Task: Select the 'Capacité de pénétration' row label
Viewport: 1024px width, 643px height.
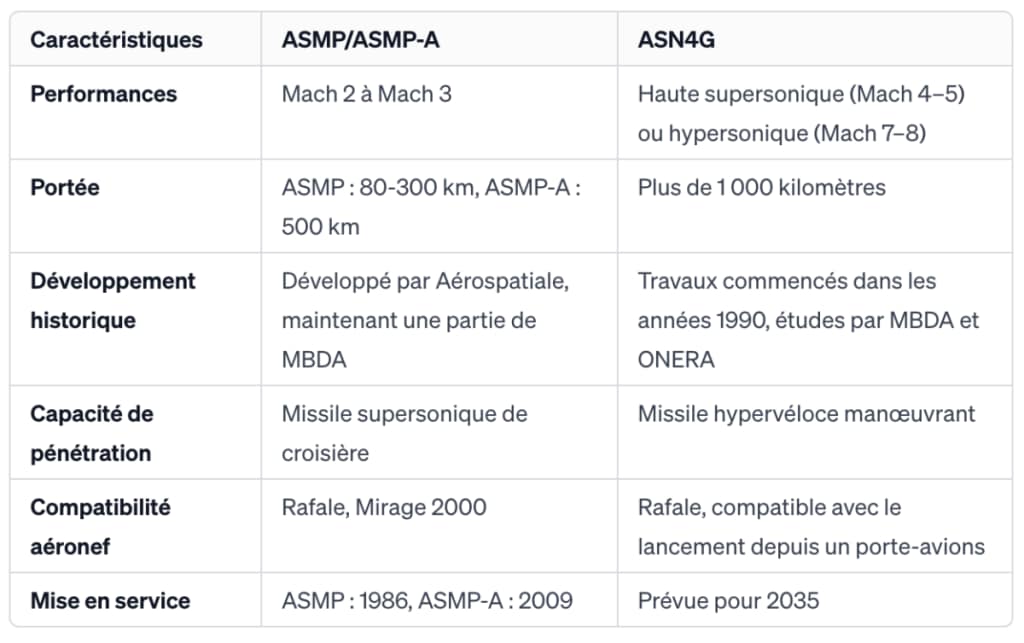Action: tap(92, 433)
